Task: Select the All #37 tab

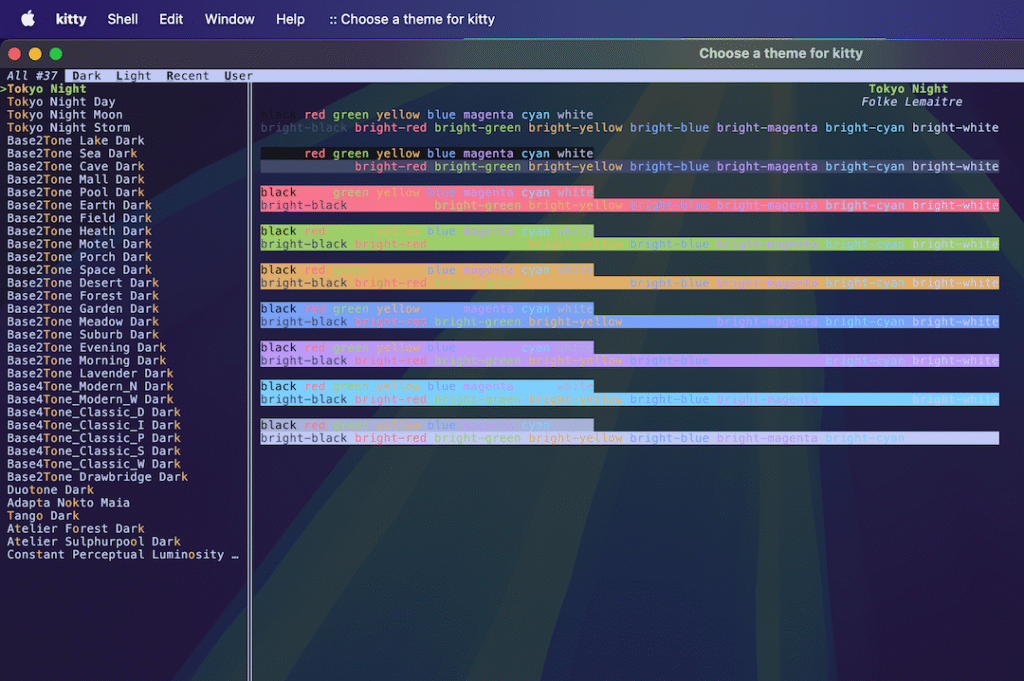Action: (x=32, y=76)
